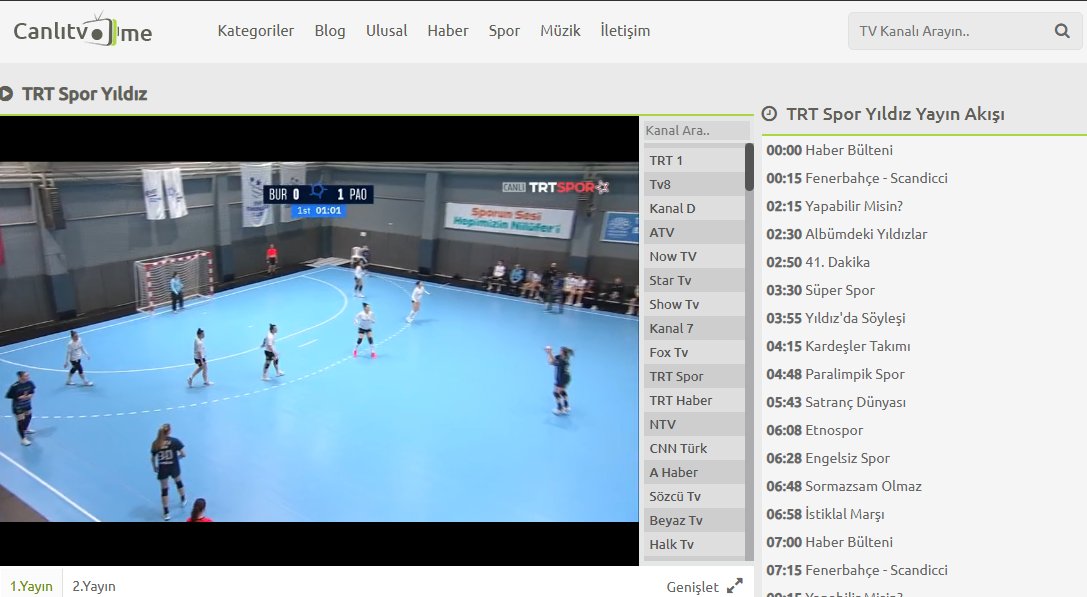This screenshot has height=597, width=1087.
Task: Click the search magnifier icon
Action: [x=1061, y=31]
